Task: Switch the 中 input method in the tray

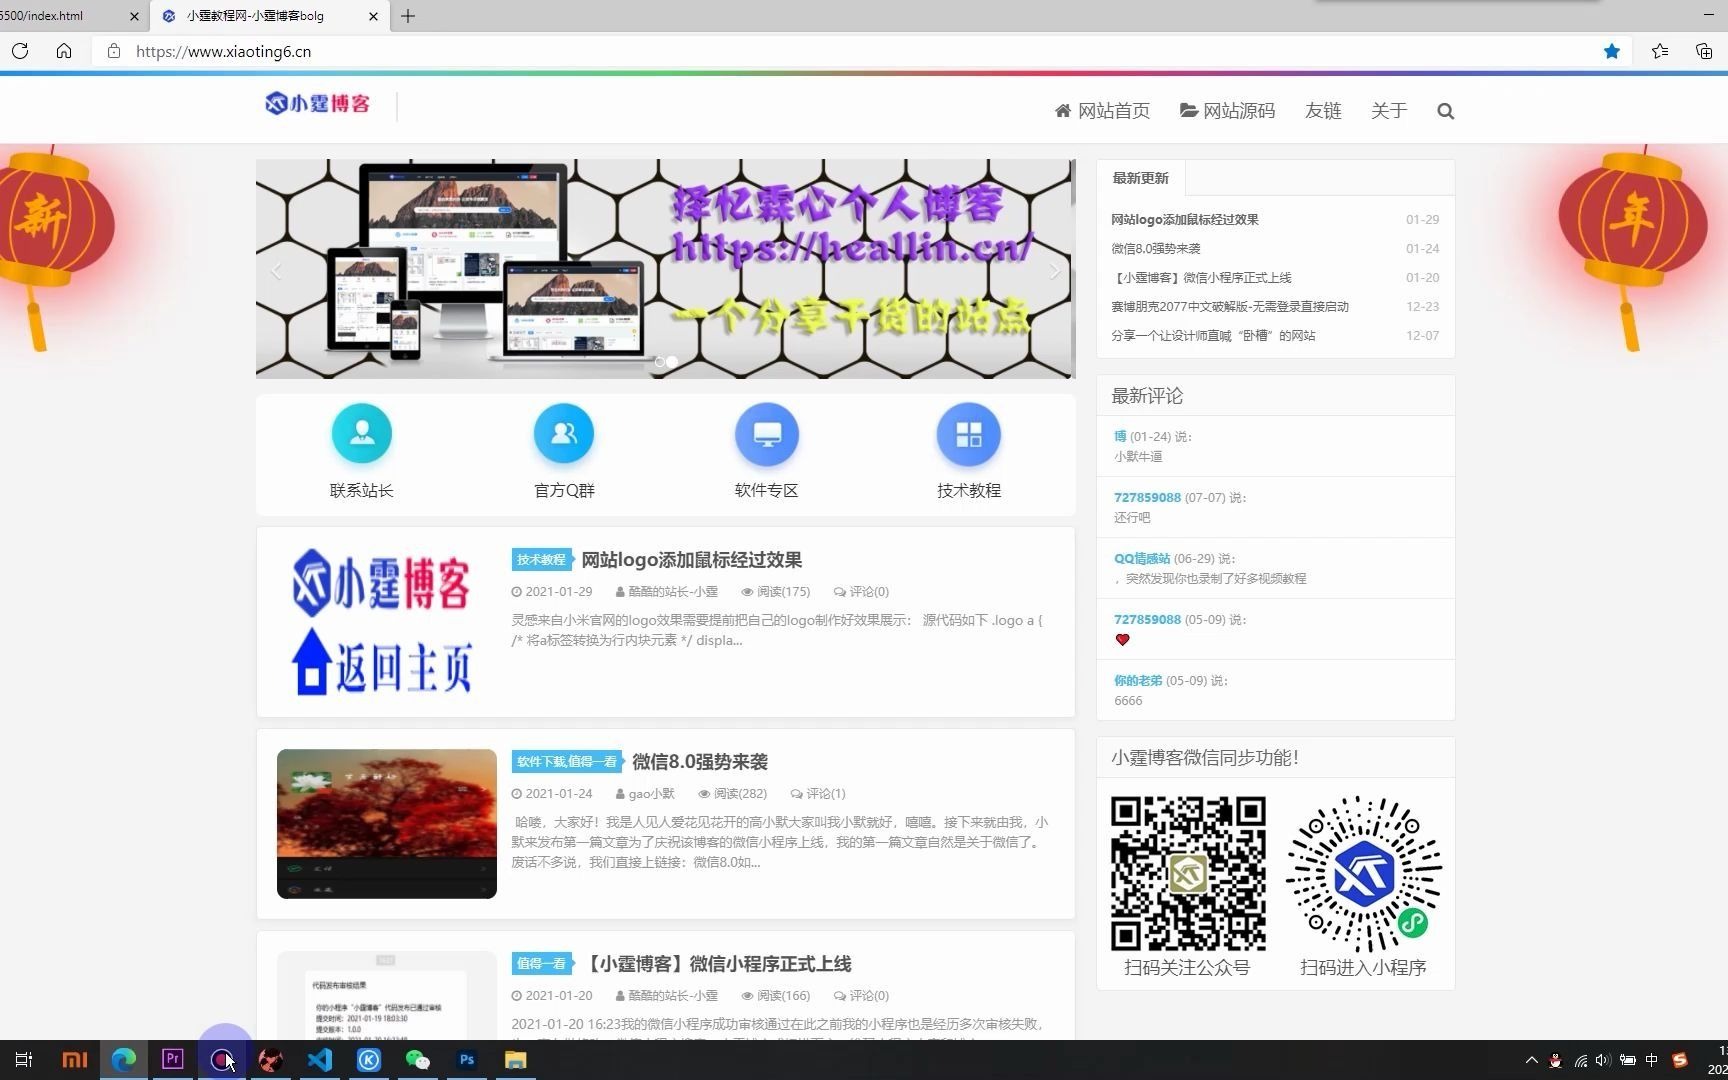Action: tap(1649, 1061)
